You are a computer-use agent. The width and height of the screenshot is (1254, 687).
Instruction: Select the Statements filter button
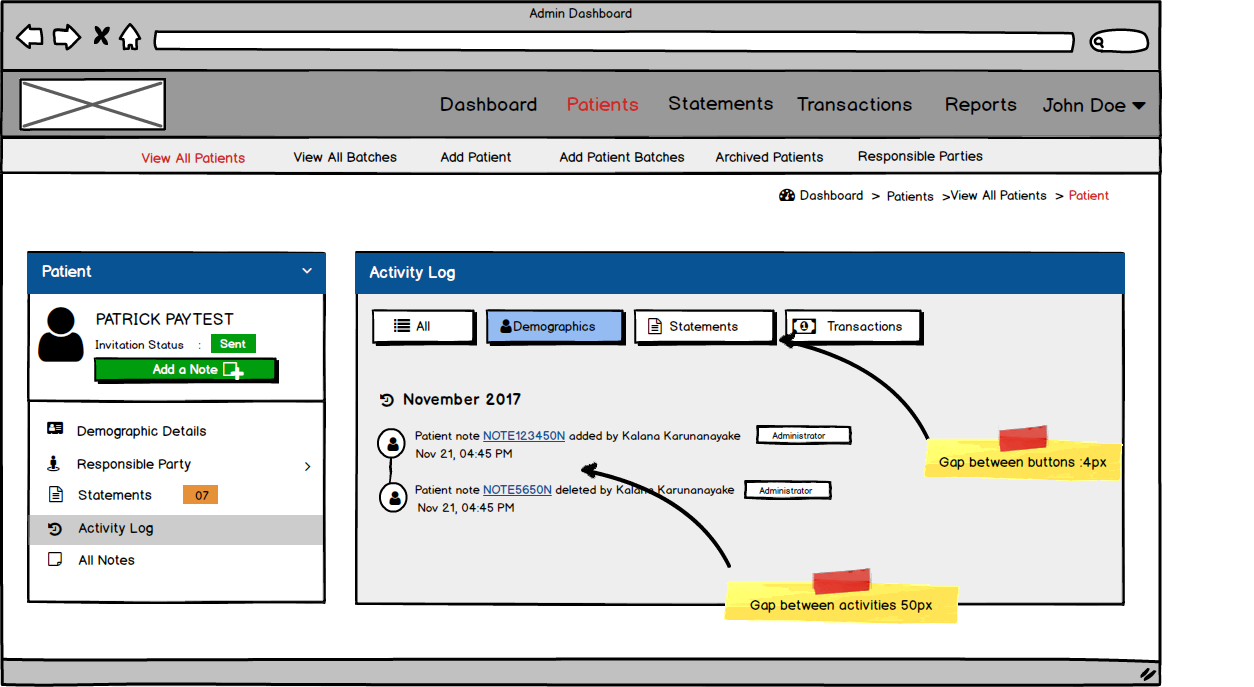pyautogui.click(x=705, y=327)
